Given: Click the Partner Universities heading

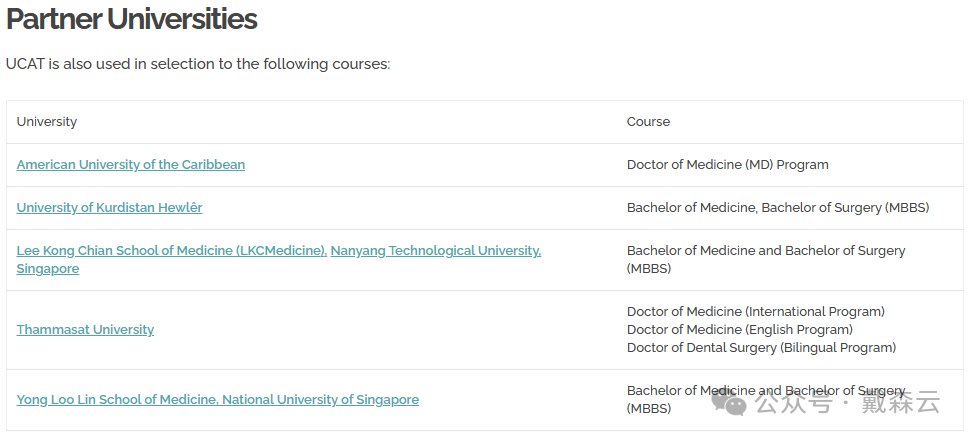Looking at the screenshot, I should coord(131,19).
